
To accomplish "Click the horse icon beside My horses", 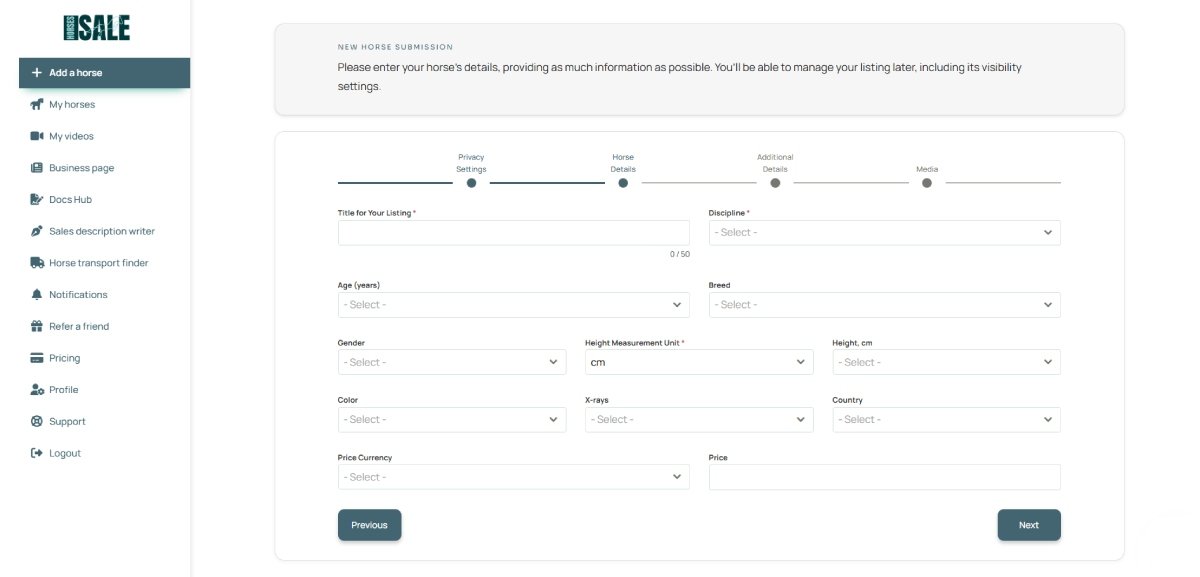I will (x=37, y=104).
